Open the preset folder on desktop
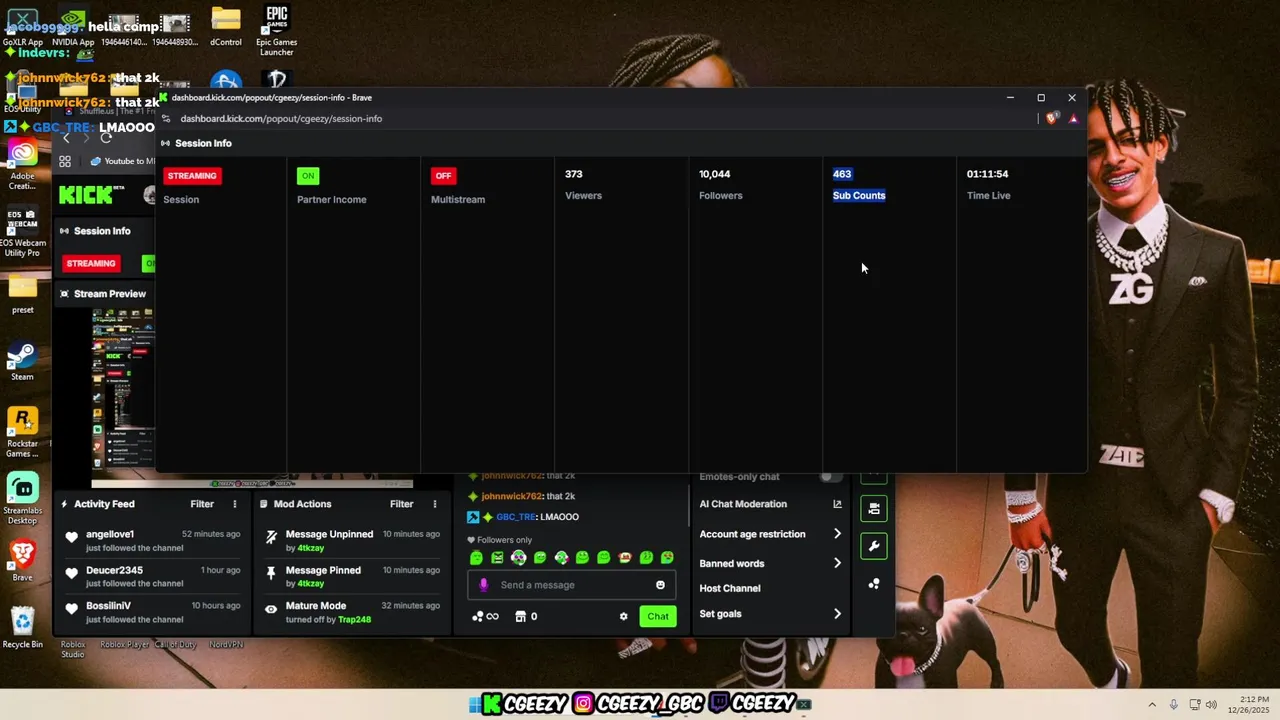This screenshot has height=720, width=1280. (x=22, y=294)
